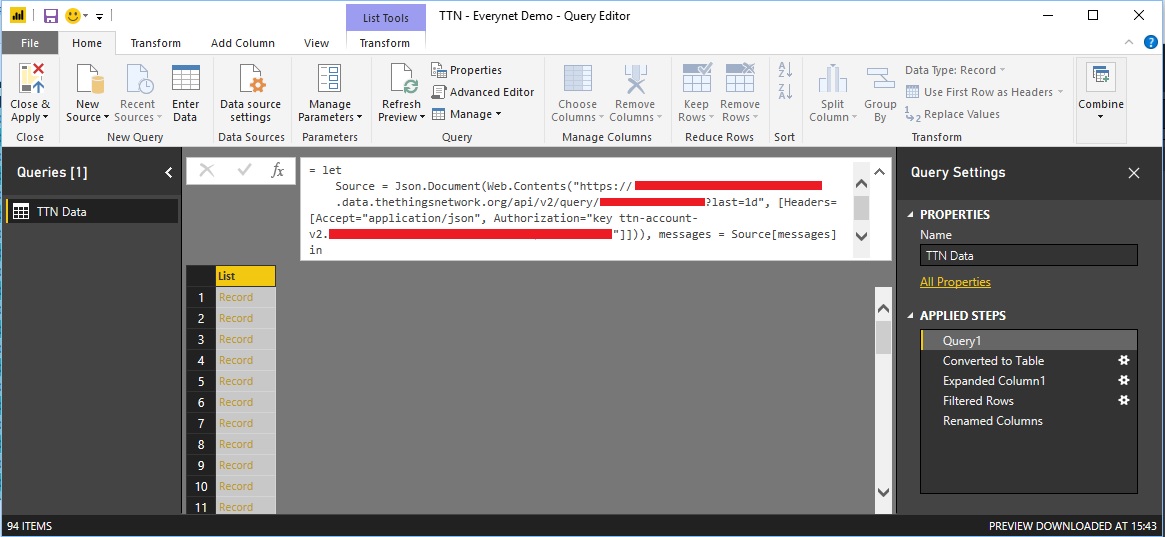Collapse the Queries pane
The height and width of the screenshot is (537, 1165).
[x=169, y=172]
